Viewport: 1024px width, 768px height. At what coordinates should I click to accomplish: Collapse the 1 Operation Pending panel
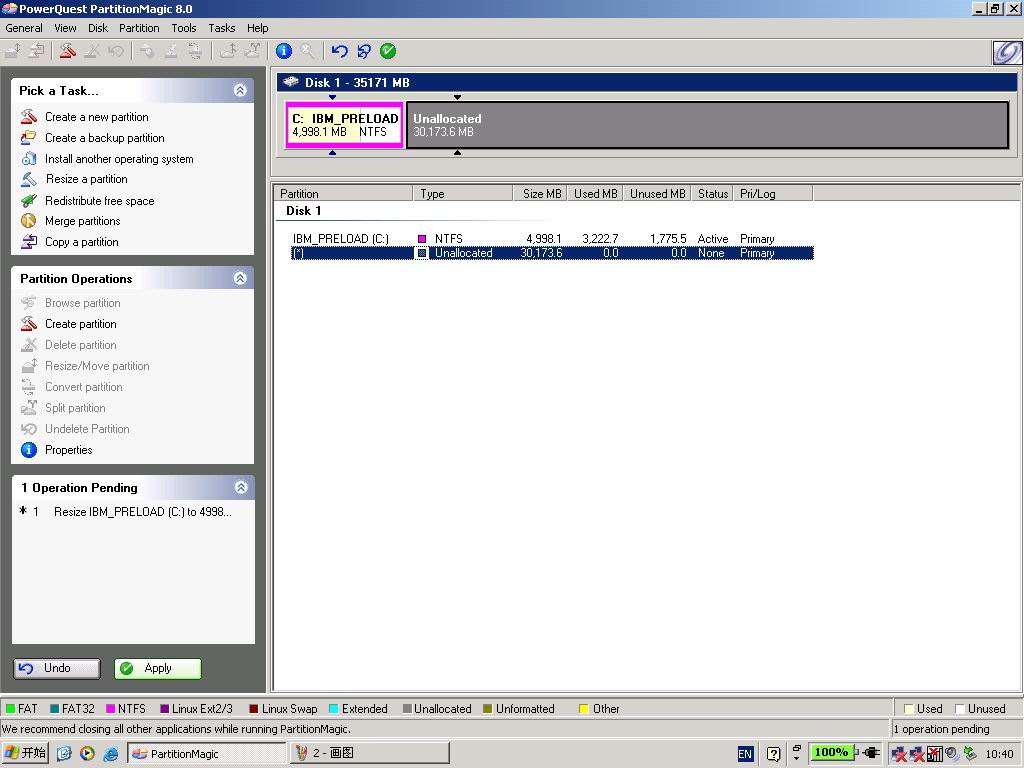[x=240, y=487]
